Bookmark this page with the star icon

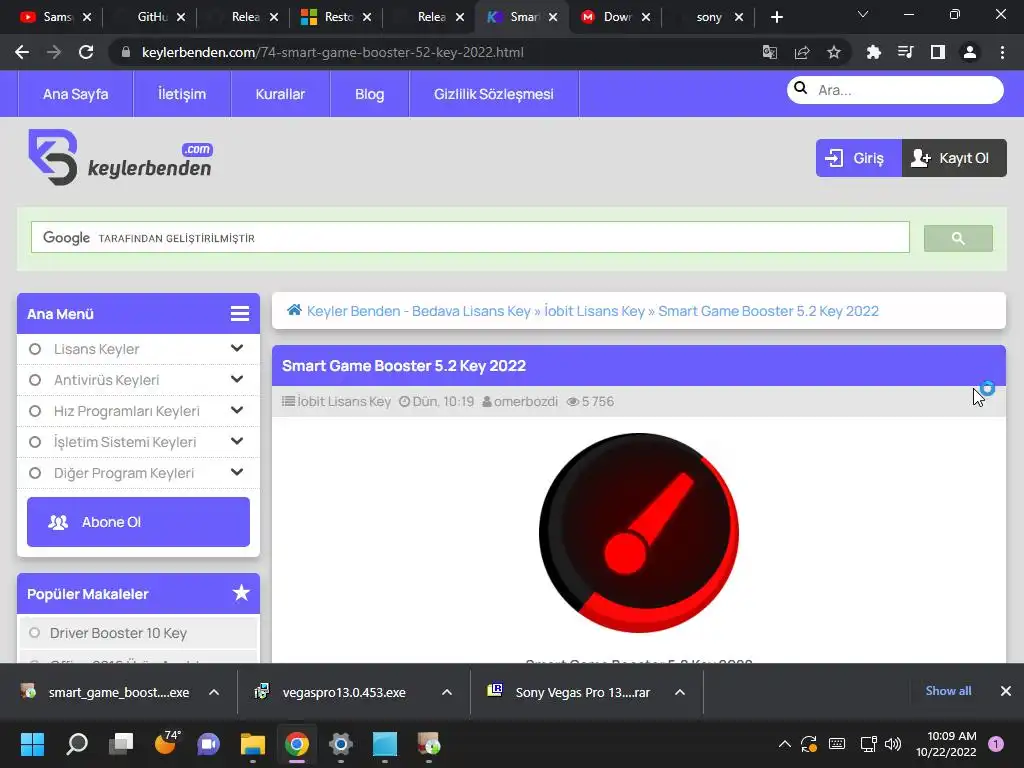(x=834, y=52)
